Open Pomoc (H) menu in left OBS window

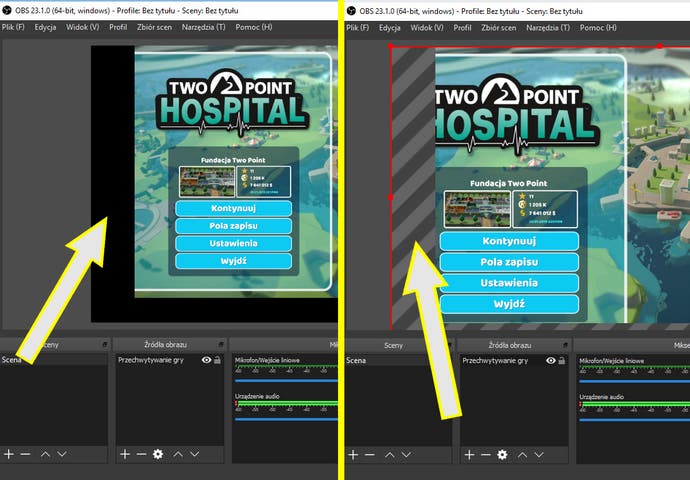[254, 27]
